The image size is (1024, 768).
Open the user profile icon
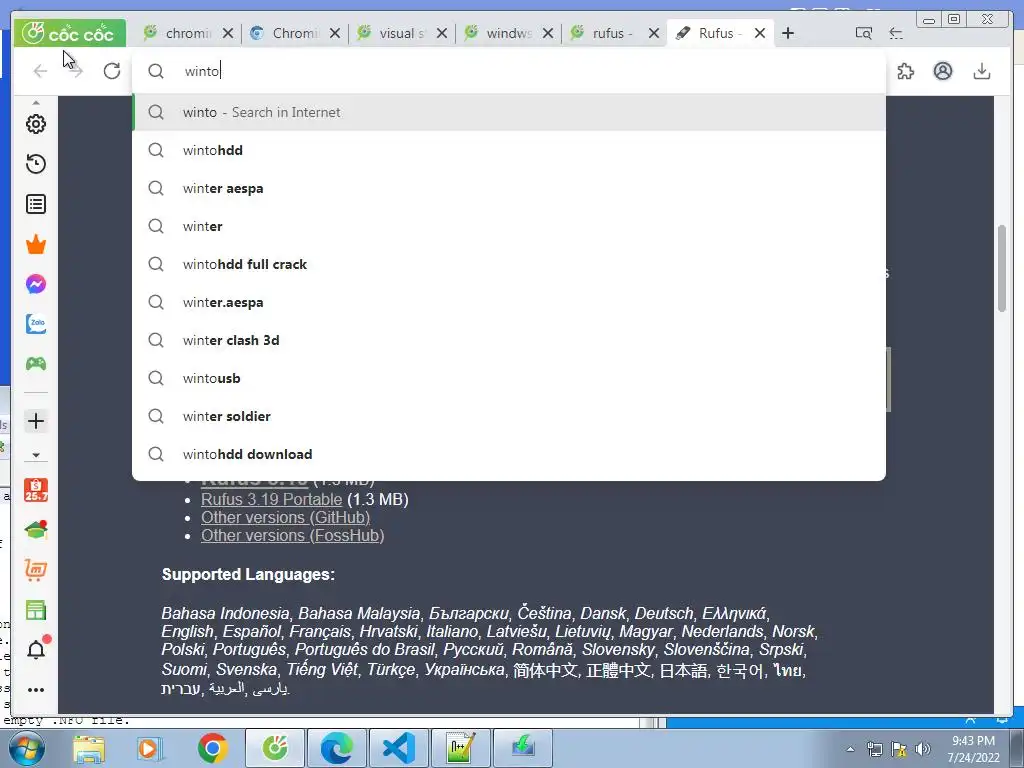point(942,71)
